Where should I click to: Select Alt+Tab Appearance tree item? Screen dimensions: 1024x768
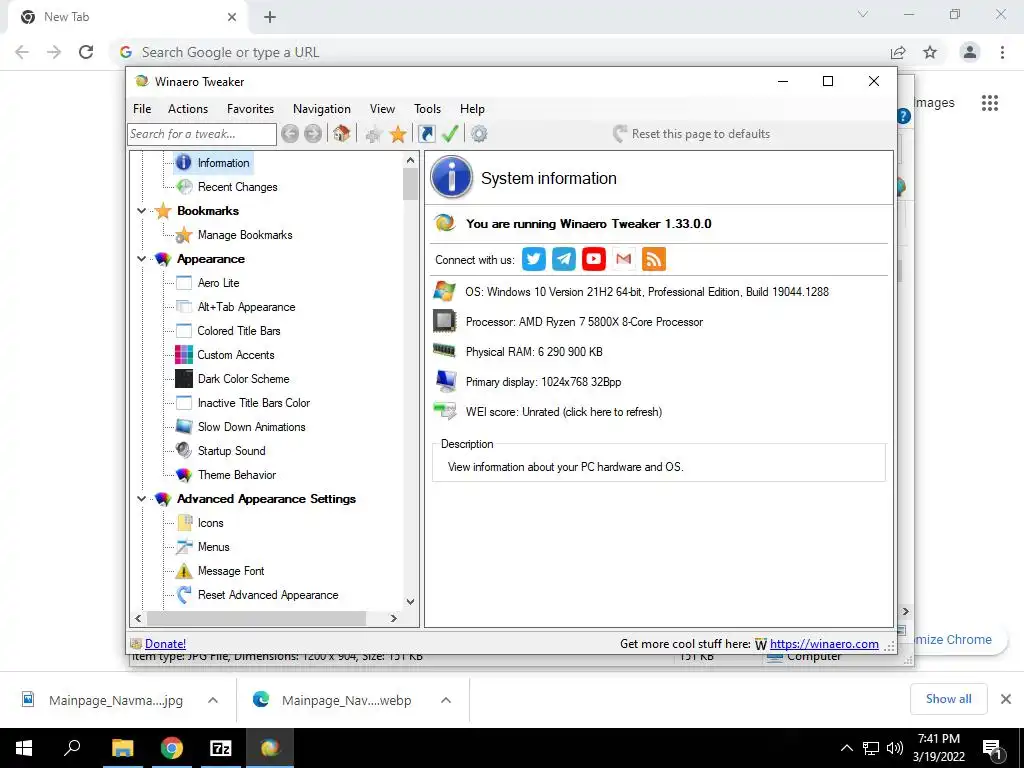(246, 307)
